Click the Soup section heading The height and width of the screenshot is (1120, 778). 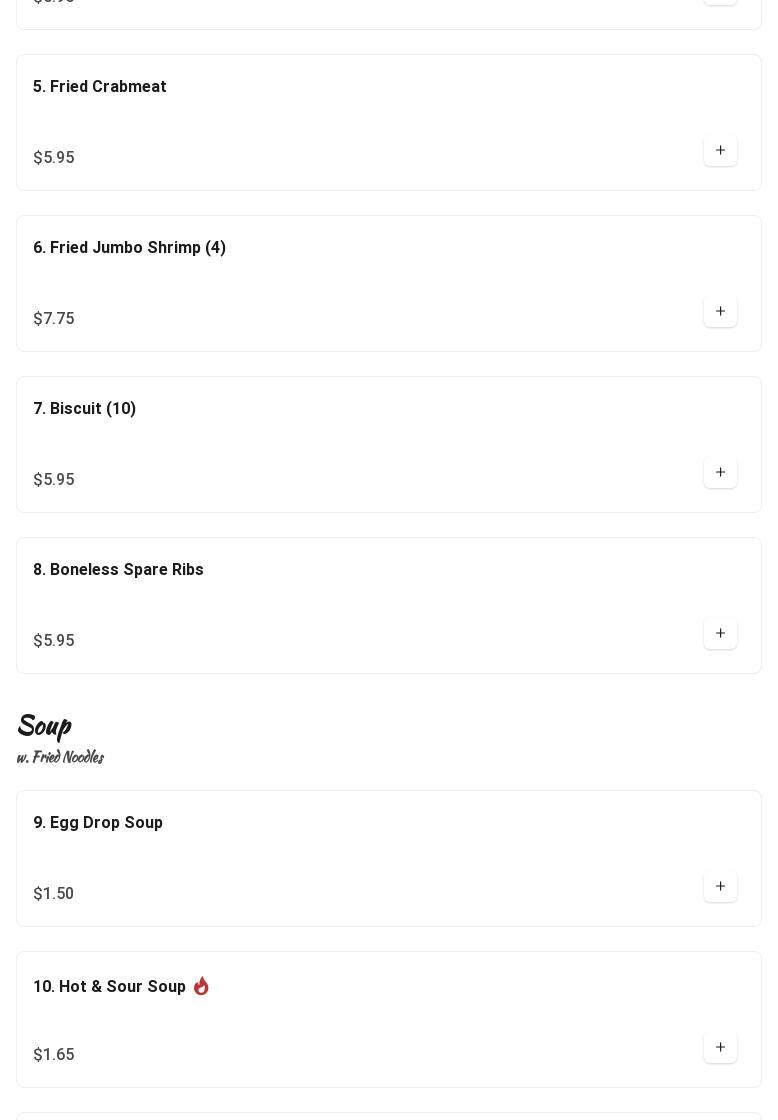coord(44,725)
